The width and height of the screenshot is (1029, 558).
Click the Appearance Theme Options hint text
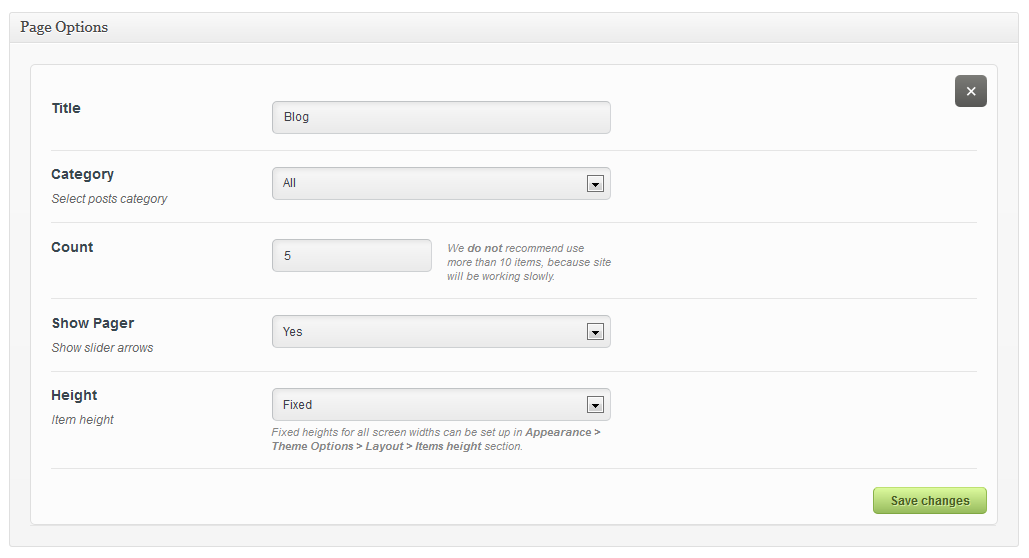(436, 439)
